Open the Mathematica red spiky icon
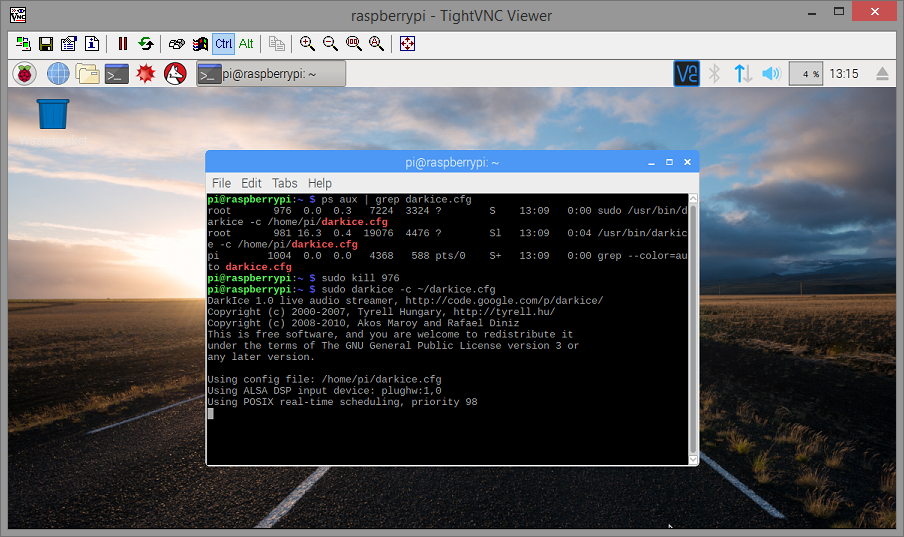The height and width of the screenshot is (537, 904). pos(146,74)
